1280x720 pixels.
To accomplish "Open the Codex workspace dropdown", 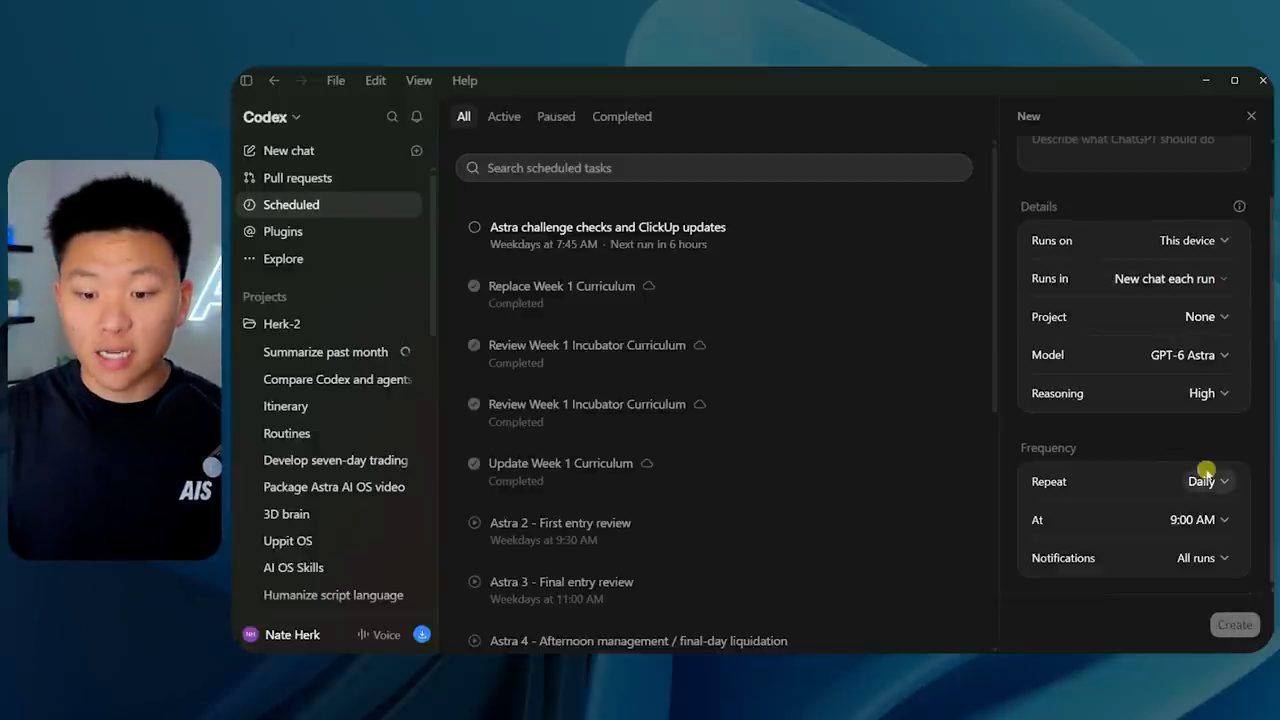I will coord(272,117).
